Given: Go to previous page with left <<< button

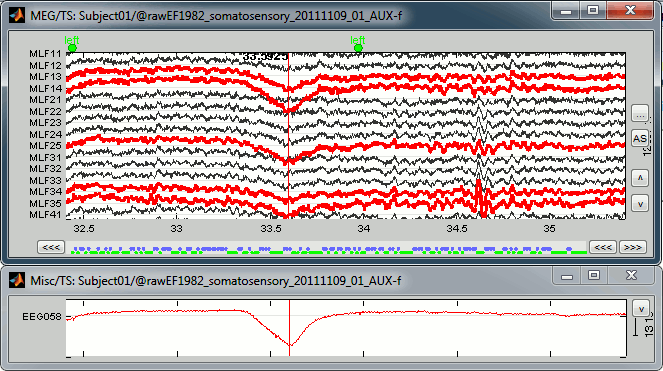Looking at the screenshot, I should click(x=51, y=247).
